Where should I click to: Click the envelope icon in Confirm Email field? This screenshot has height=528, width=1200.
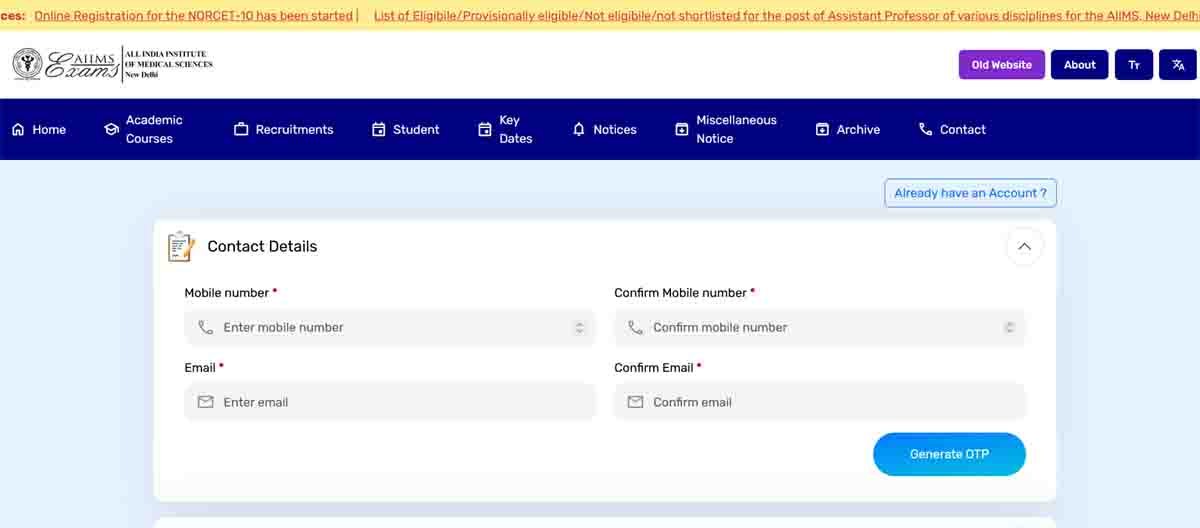coord(635,402)
